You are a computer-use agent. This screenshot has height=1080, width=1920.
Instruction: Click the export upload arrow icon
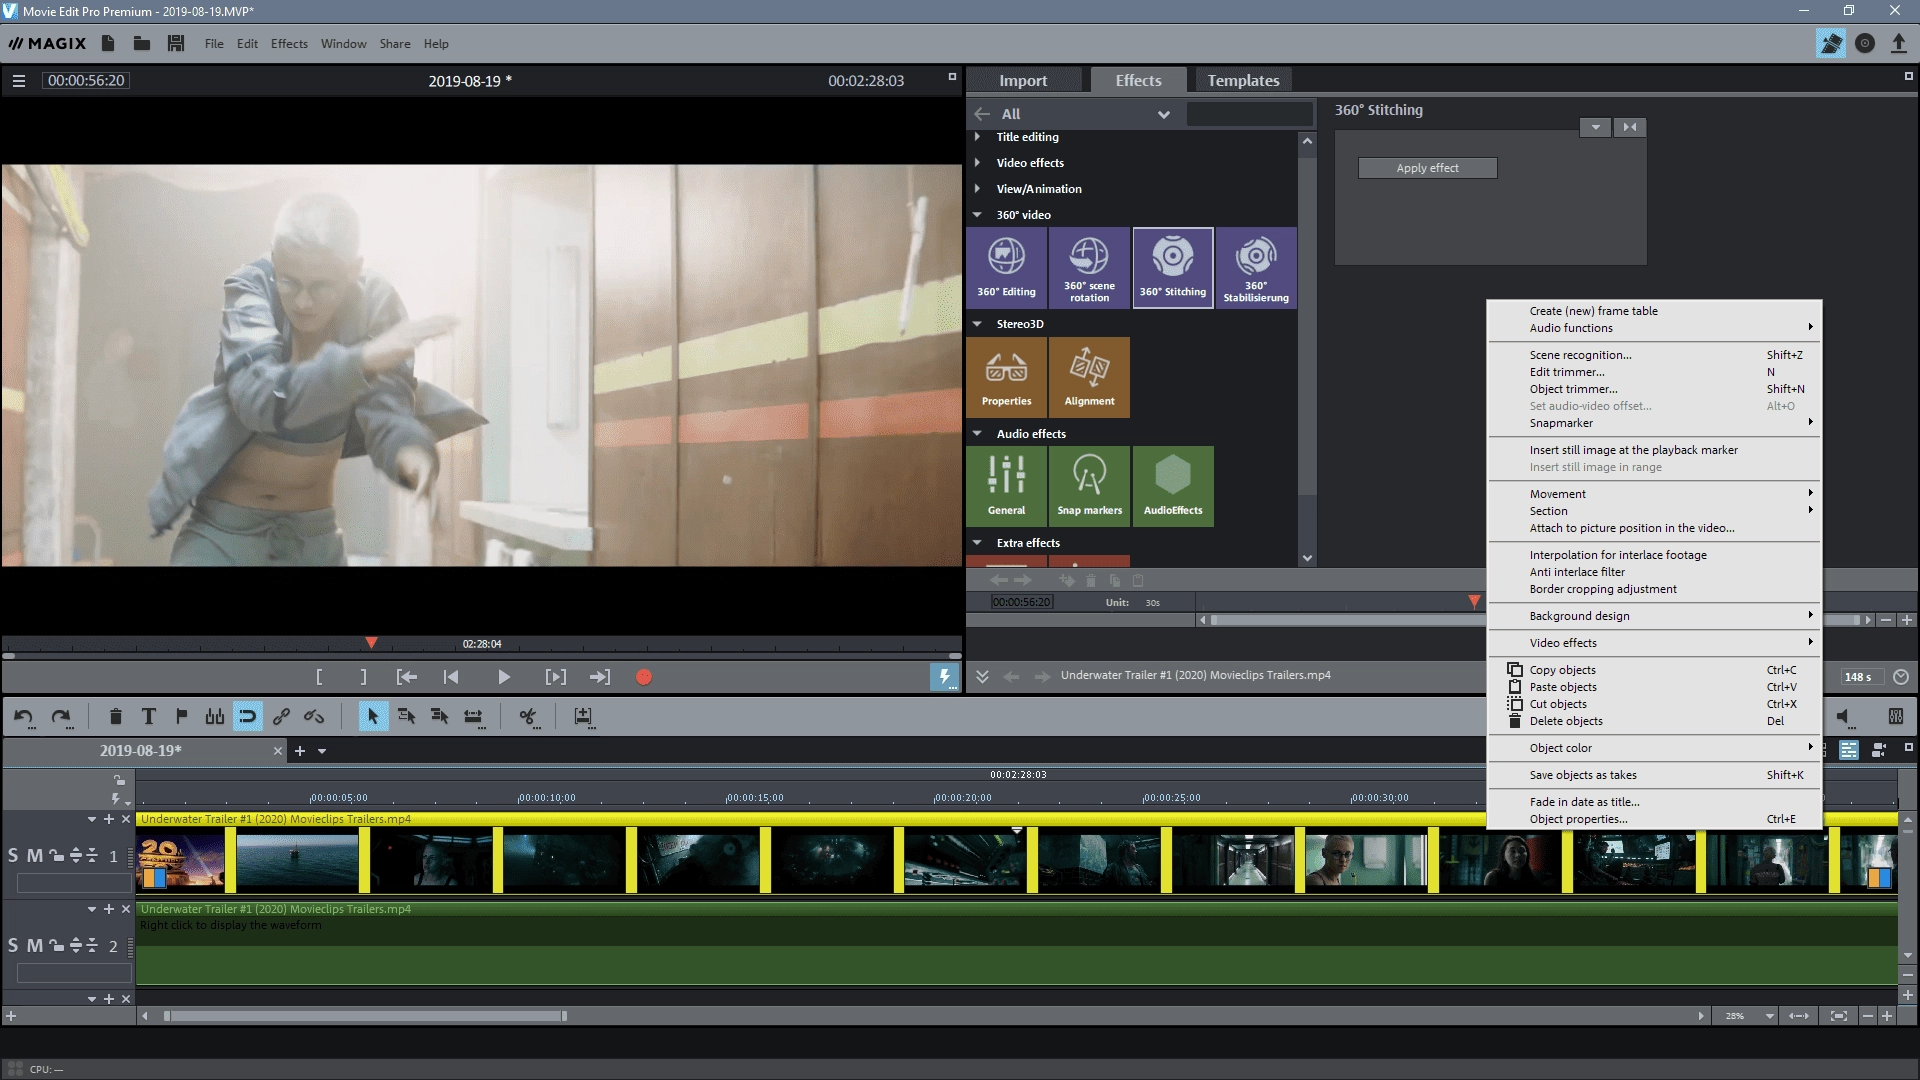tap(1898, 43)
